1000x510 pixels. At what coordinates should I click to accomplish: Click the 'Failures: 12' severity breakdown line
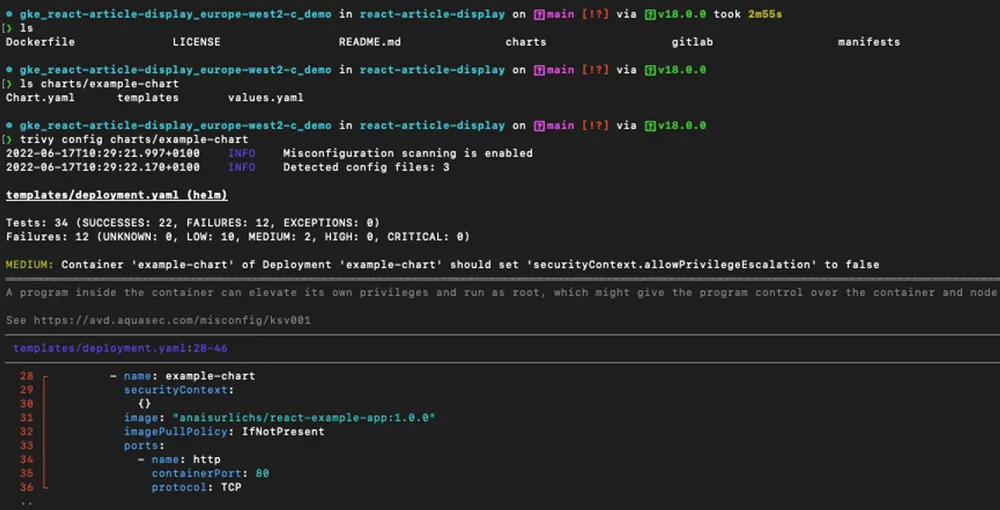click(238, 237)
